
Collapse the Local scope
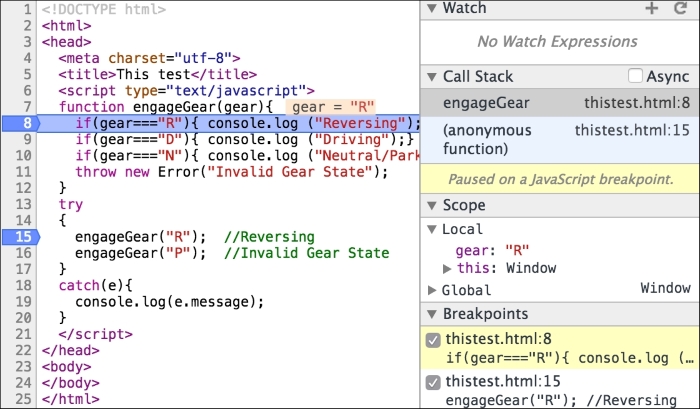(432, 230)
